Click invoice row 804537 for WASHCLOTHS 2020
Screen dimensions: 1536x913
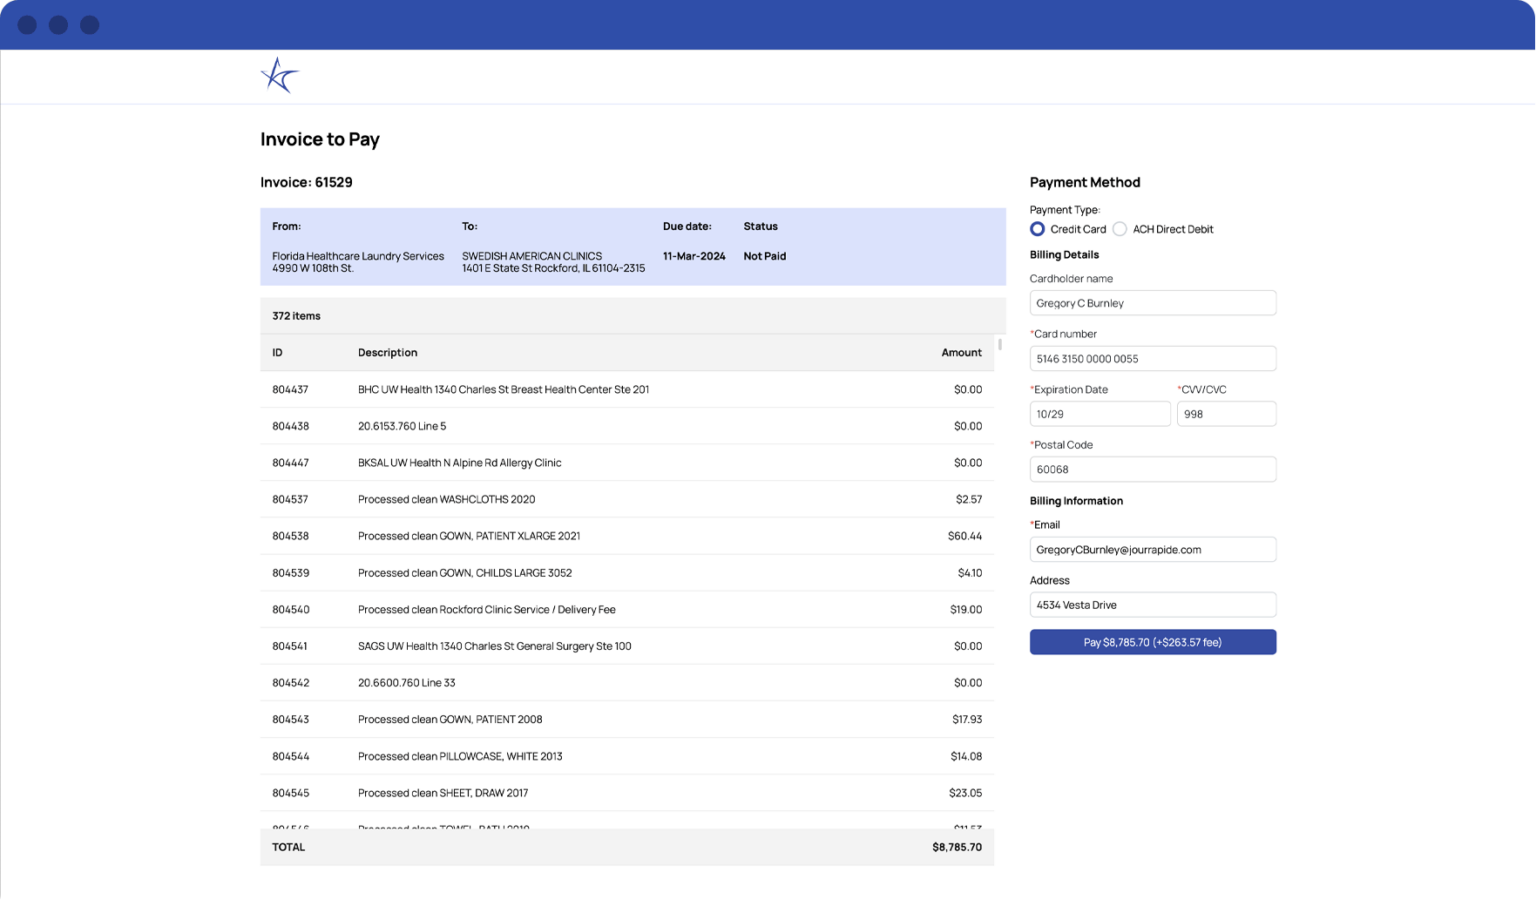tap(627, 499)
